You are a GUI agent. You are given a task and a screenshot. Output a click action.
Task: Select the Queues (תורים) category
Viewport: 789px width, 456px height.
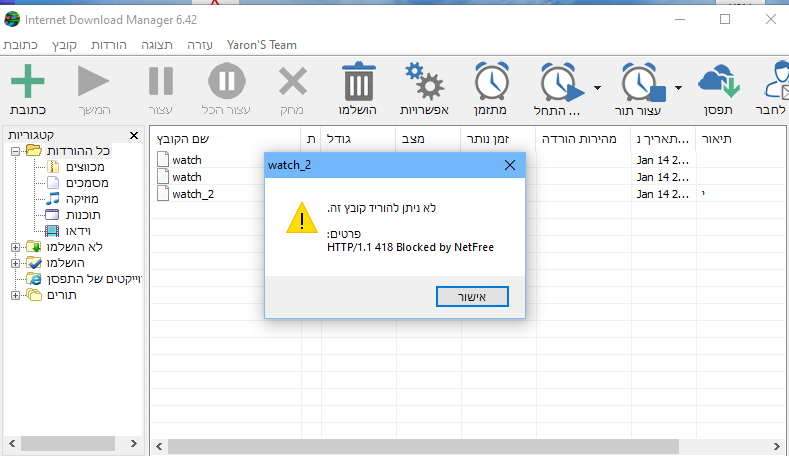tap(61, 295)
